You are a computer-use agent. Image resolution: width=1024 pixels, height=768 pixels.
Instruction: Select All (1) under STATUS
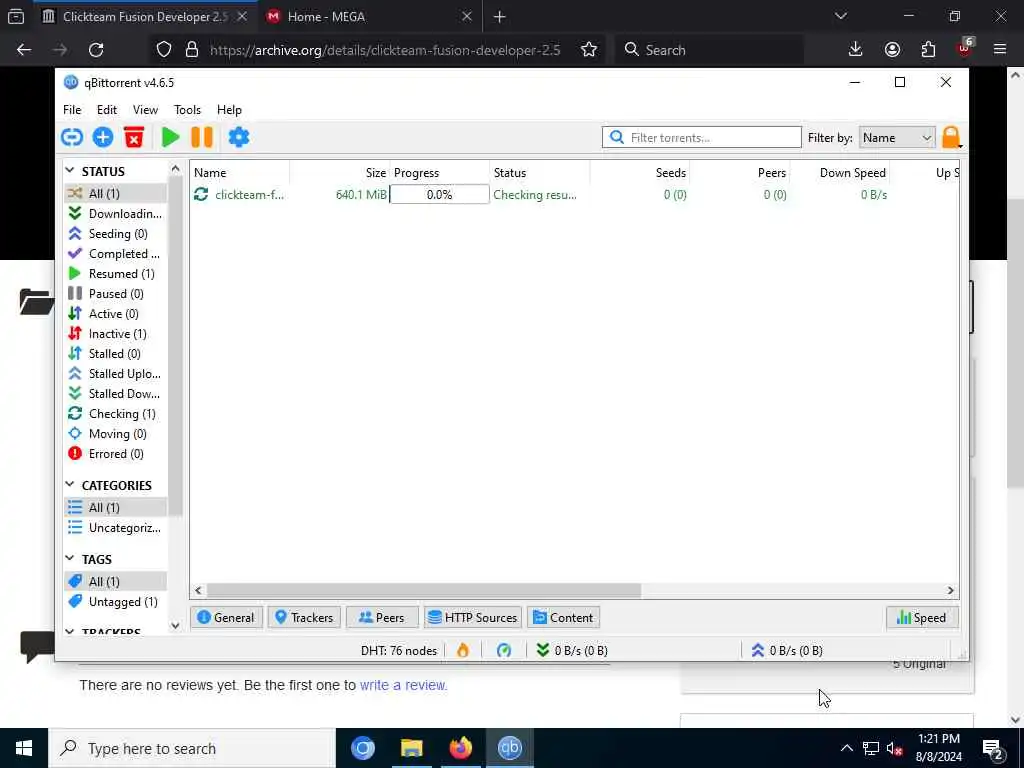click(x=116, y=193)
